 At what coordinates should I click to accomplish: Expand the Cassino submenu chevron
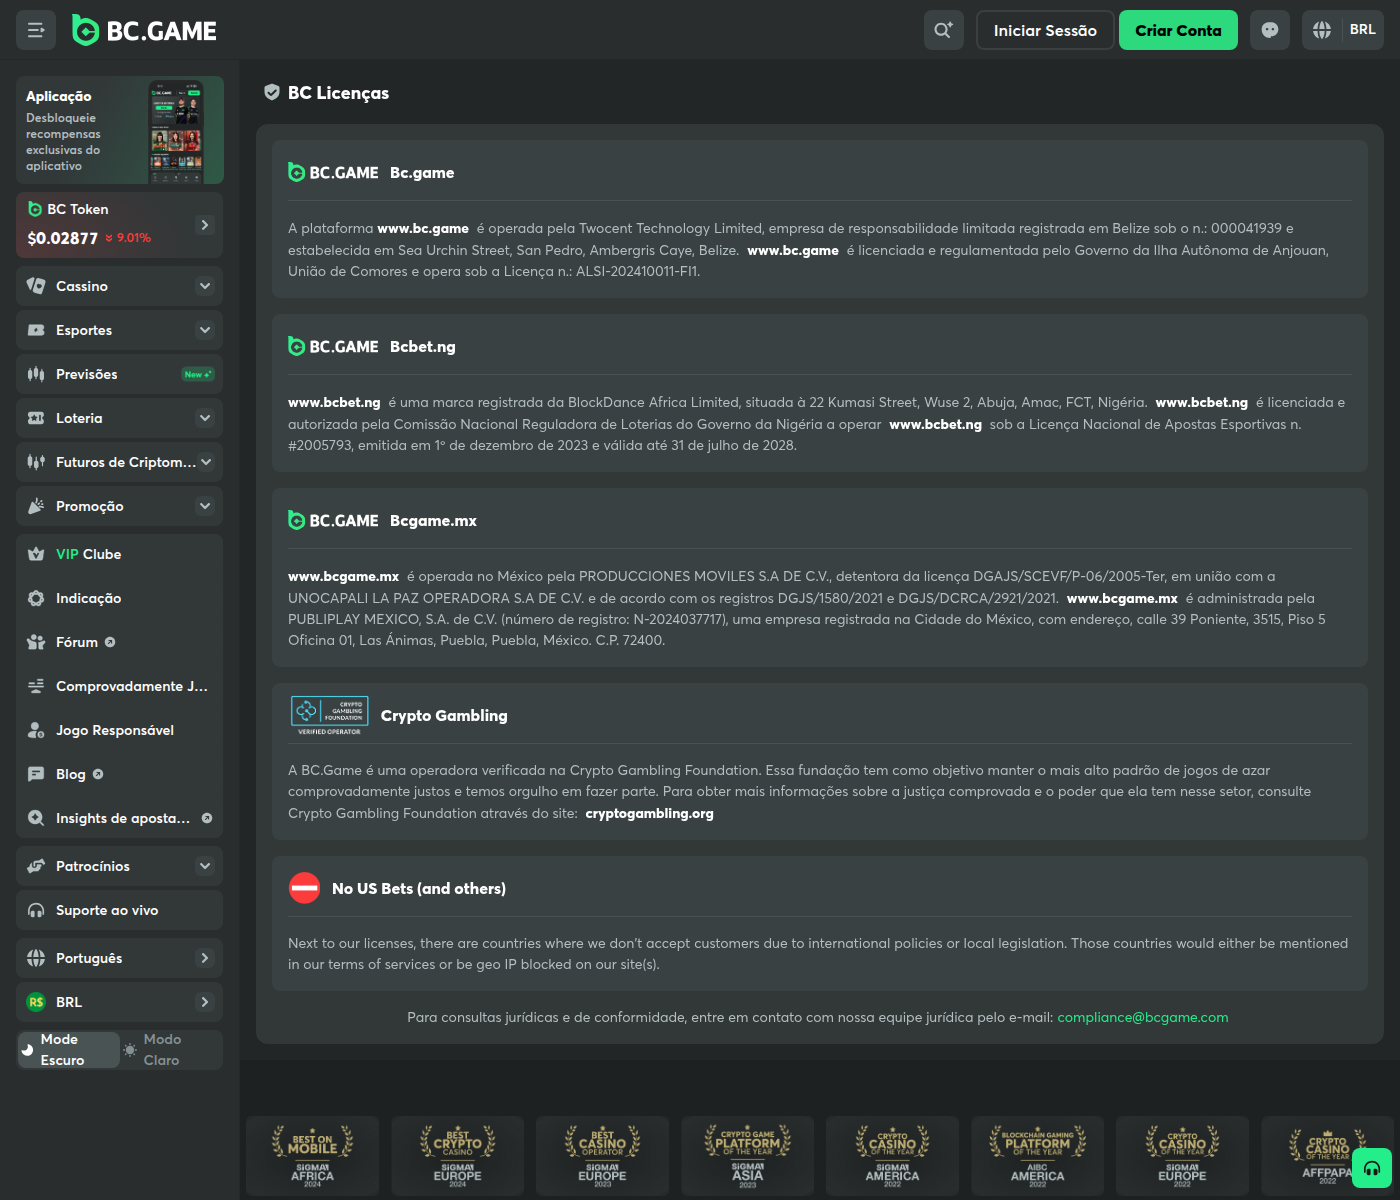pos(205,286)
